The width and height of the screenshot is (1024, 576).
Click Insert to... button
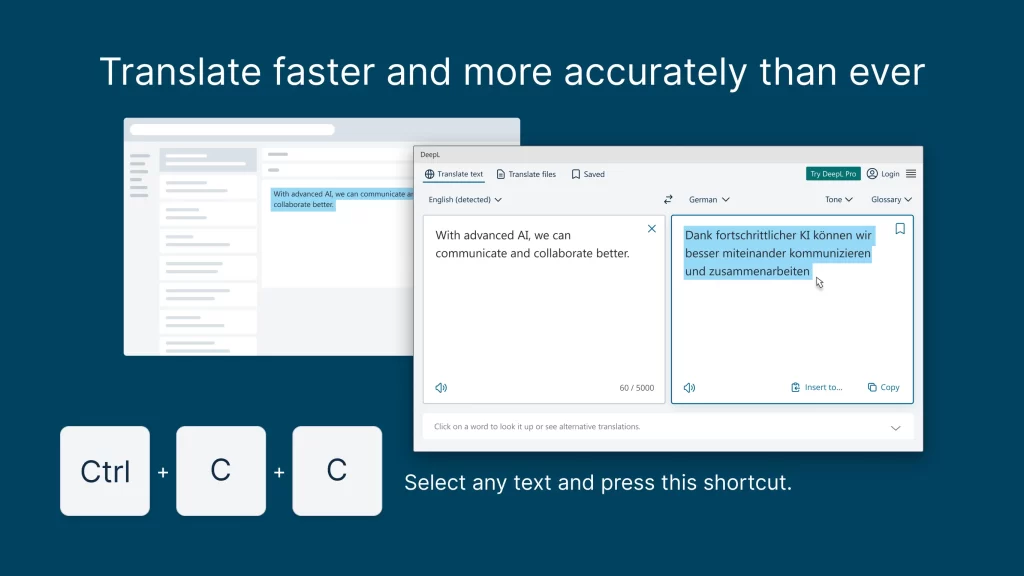pyautogui.click(x=816, y=387)
